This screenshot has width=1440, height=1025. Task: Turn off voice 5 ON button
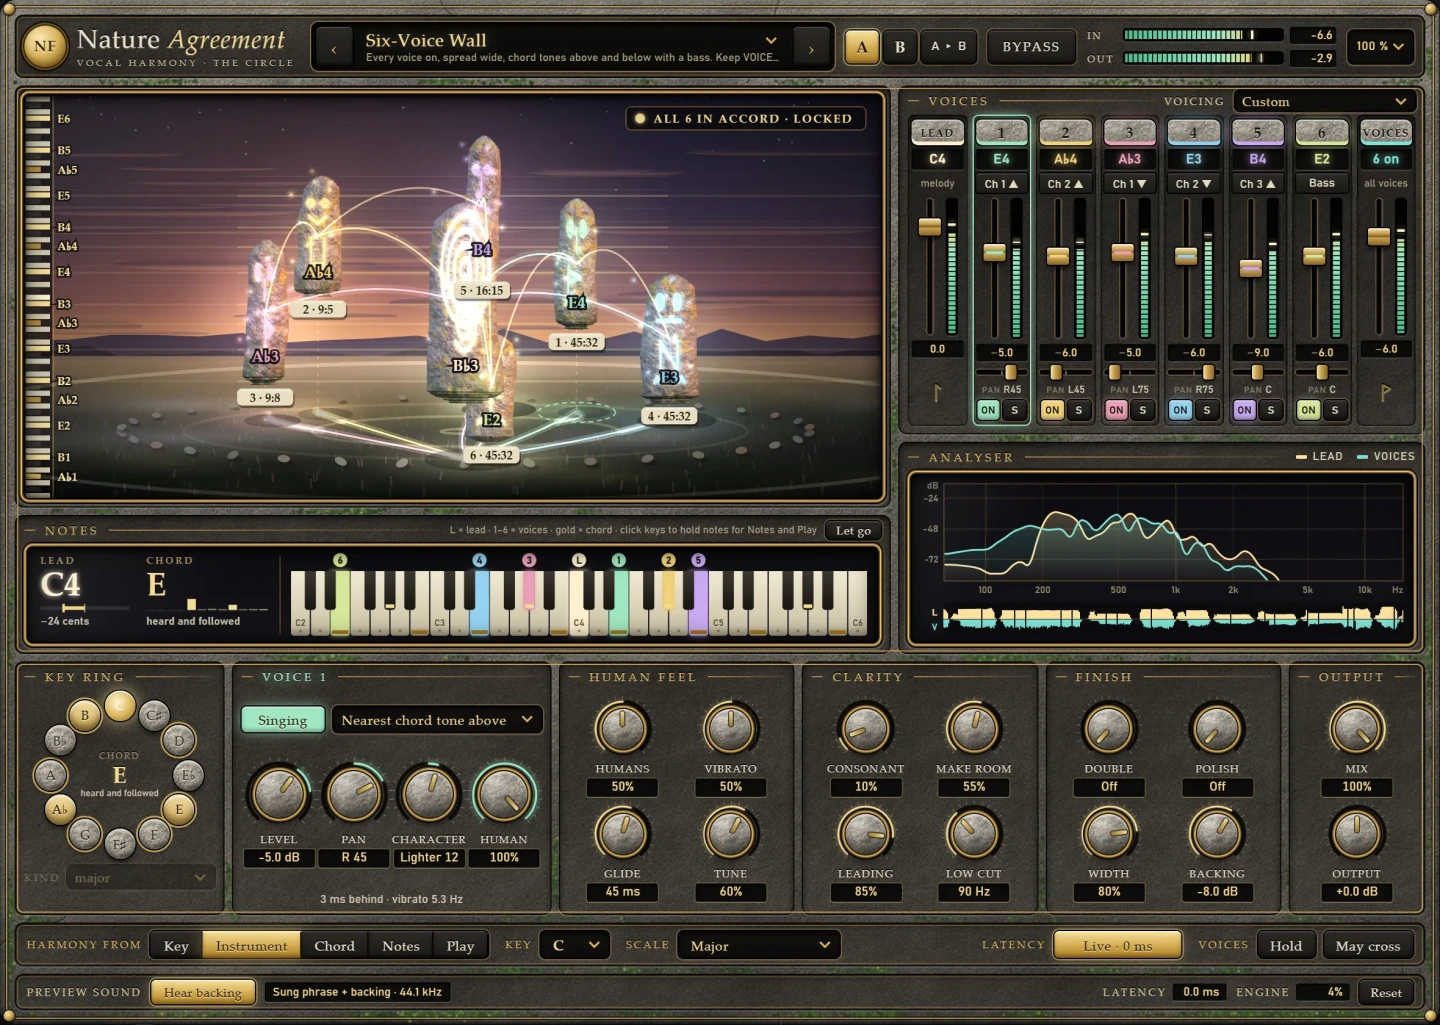point(1244,410)
